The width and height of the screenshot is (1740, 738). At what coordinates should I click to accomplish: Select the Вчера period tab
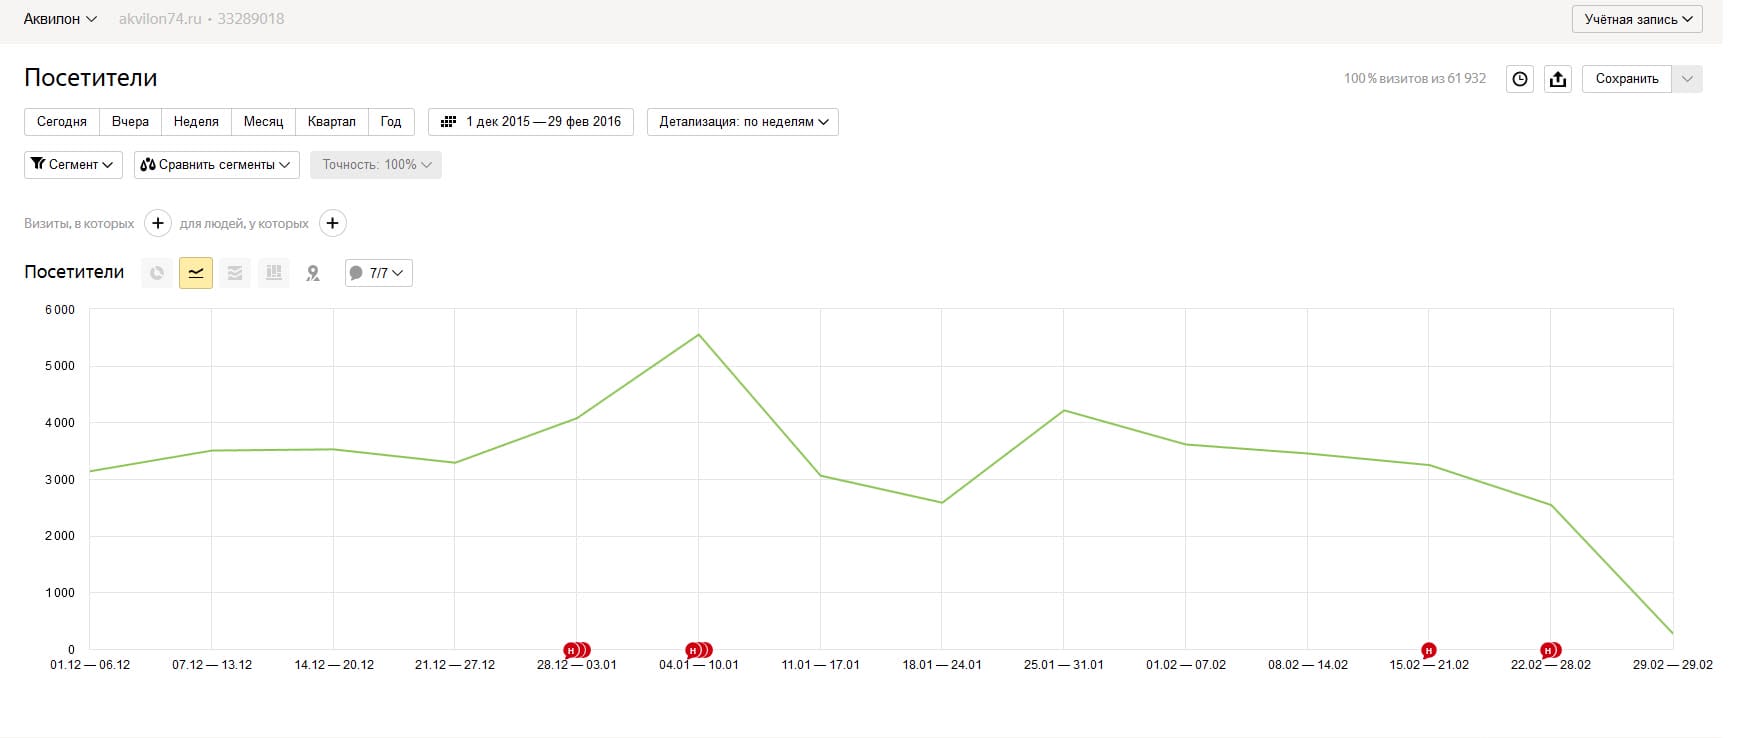click(130, 122)
